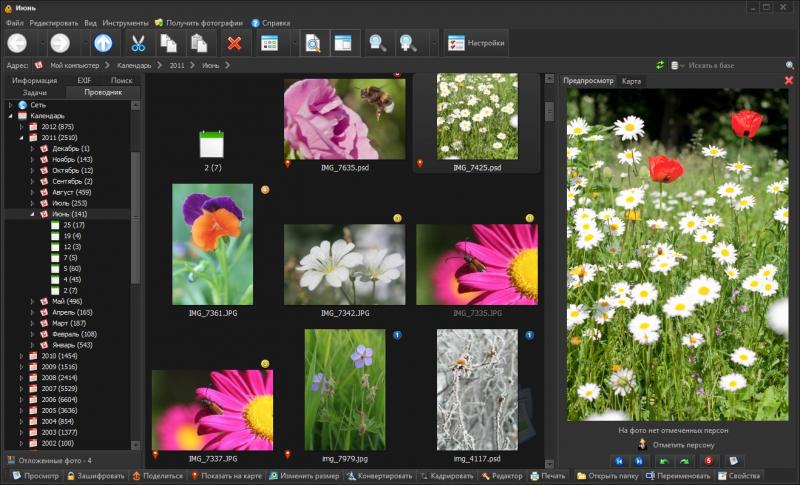Click the yellow rating badge on IMG_7361.JPG
The image size is (800, 485).
(265, 190)
